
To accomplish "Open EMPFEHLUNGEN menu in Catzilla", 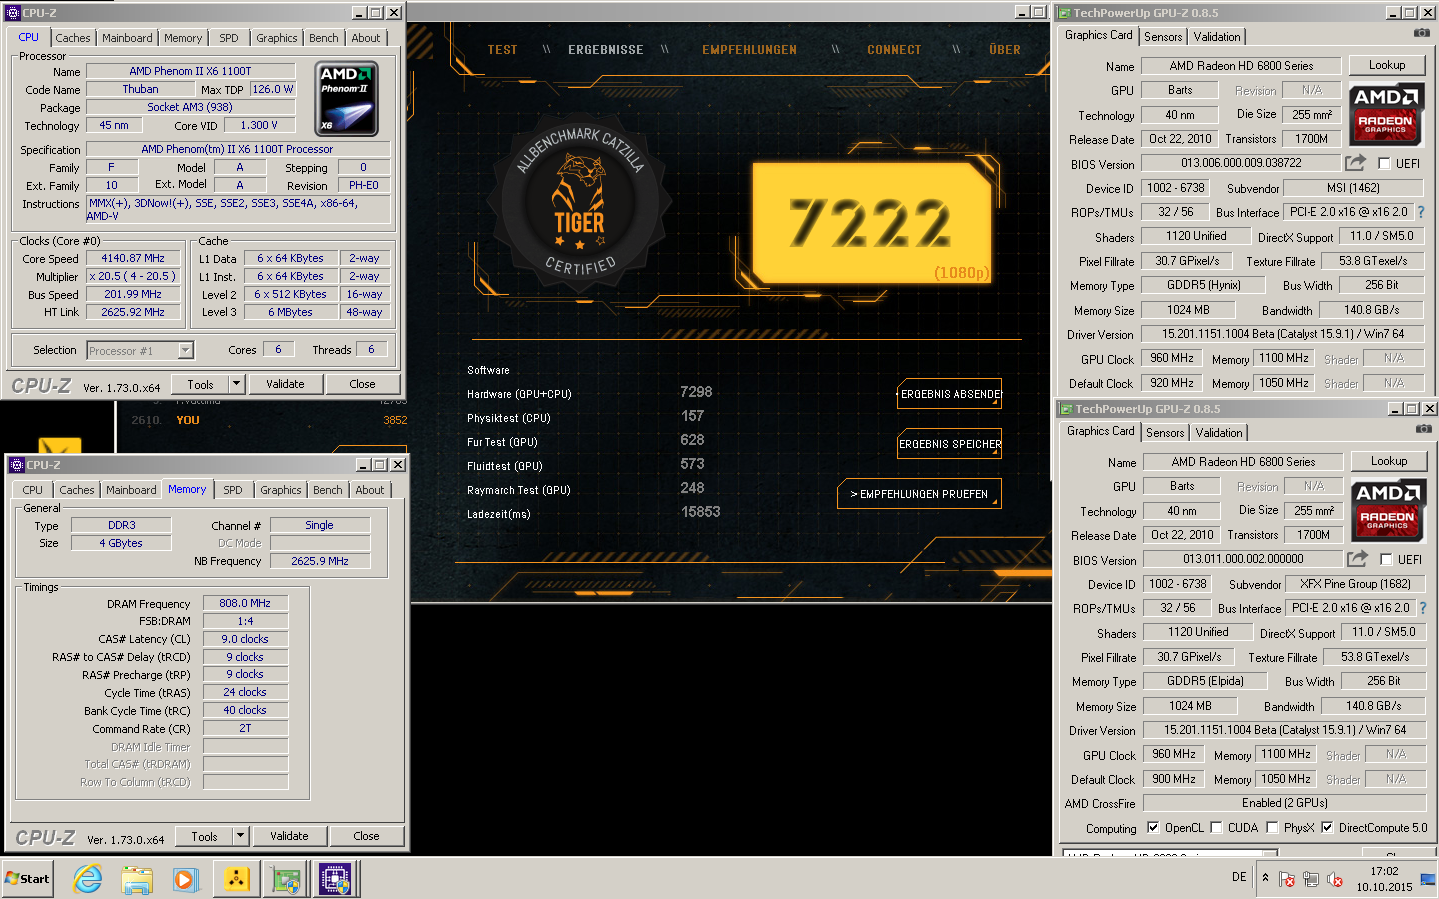I will [x=750, y=50].
